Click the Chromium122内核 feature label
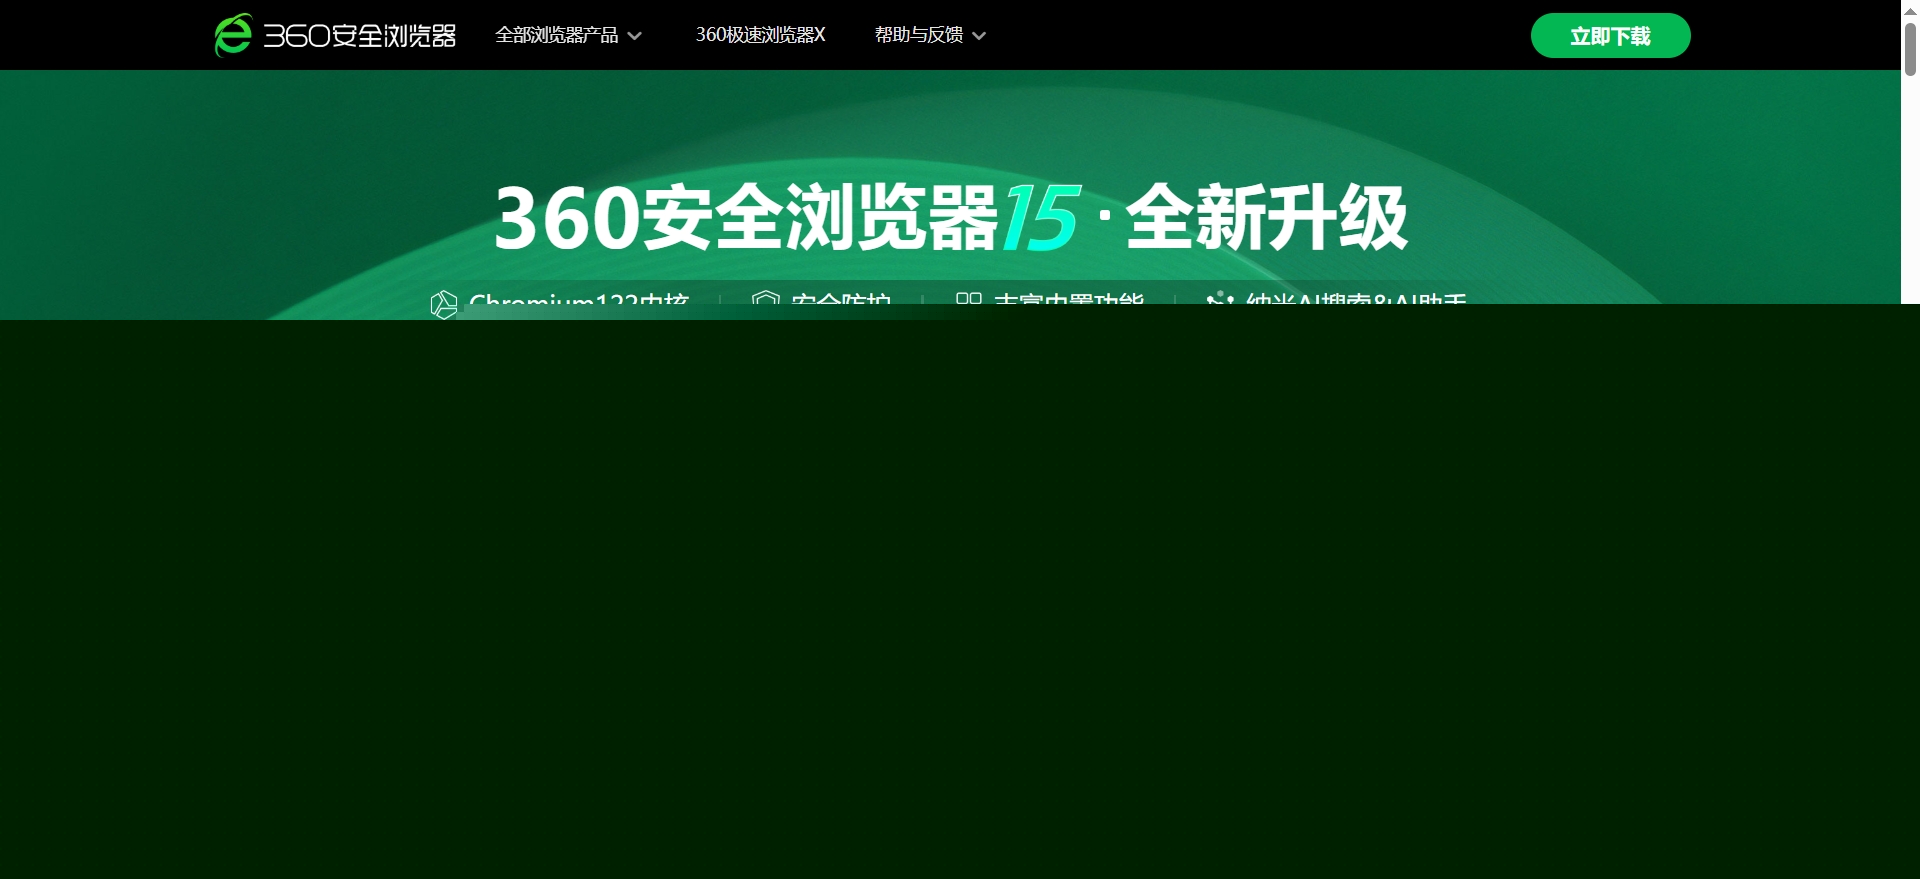Screen dimensions: 1920x879 click(579, 299)
